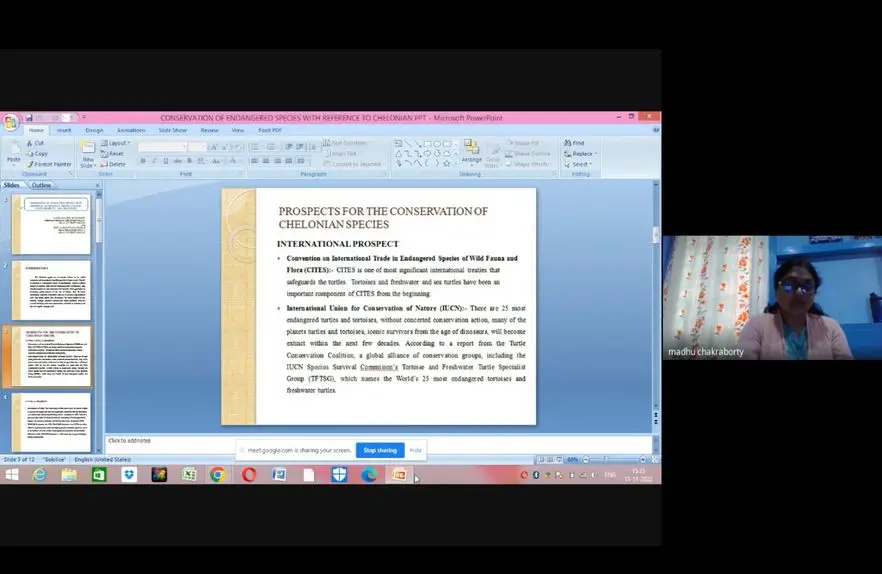
Task: Toggle Italic formatting in Font group
Action: (153, 161)
